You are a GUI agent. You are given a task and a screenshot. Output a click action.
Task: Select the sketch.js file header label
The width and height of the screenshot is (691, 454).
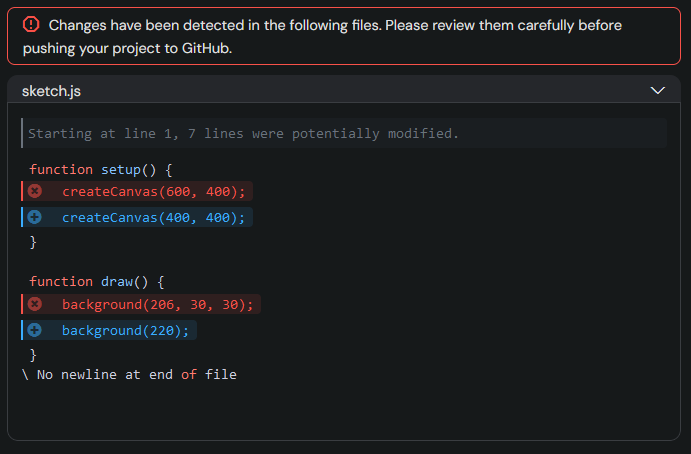click(51, 91)
